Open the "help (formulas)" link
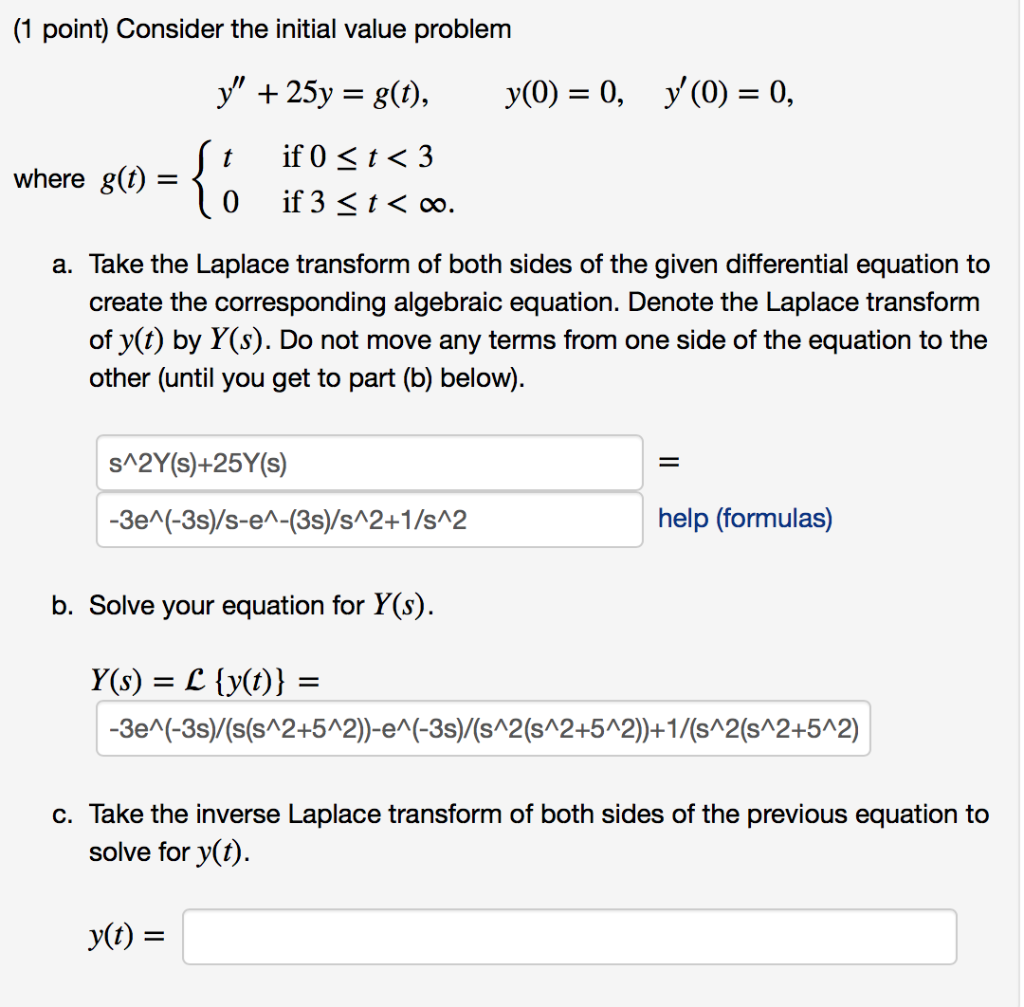The image size is (1024, 1007). coord(744,518)
